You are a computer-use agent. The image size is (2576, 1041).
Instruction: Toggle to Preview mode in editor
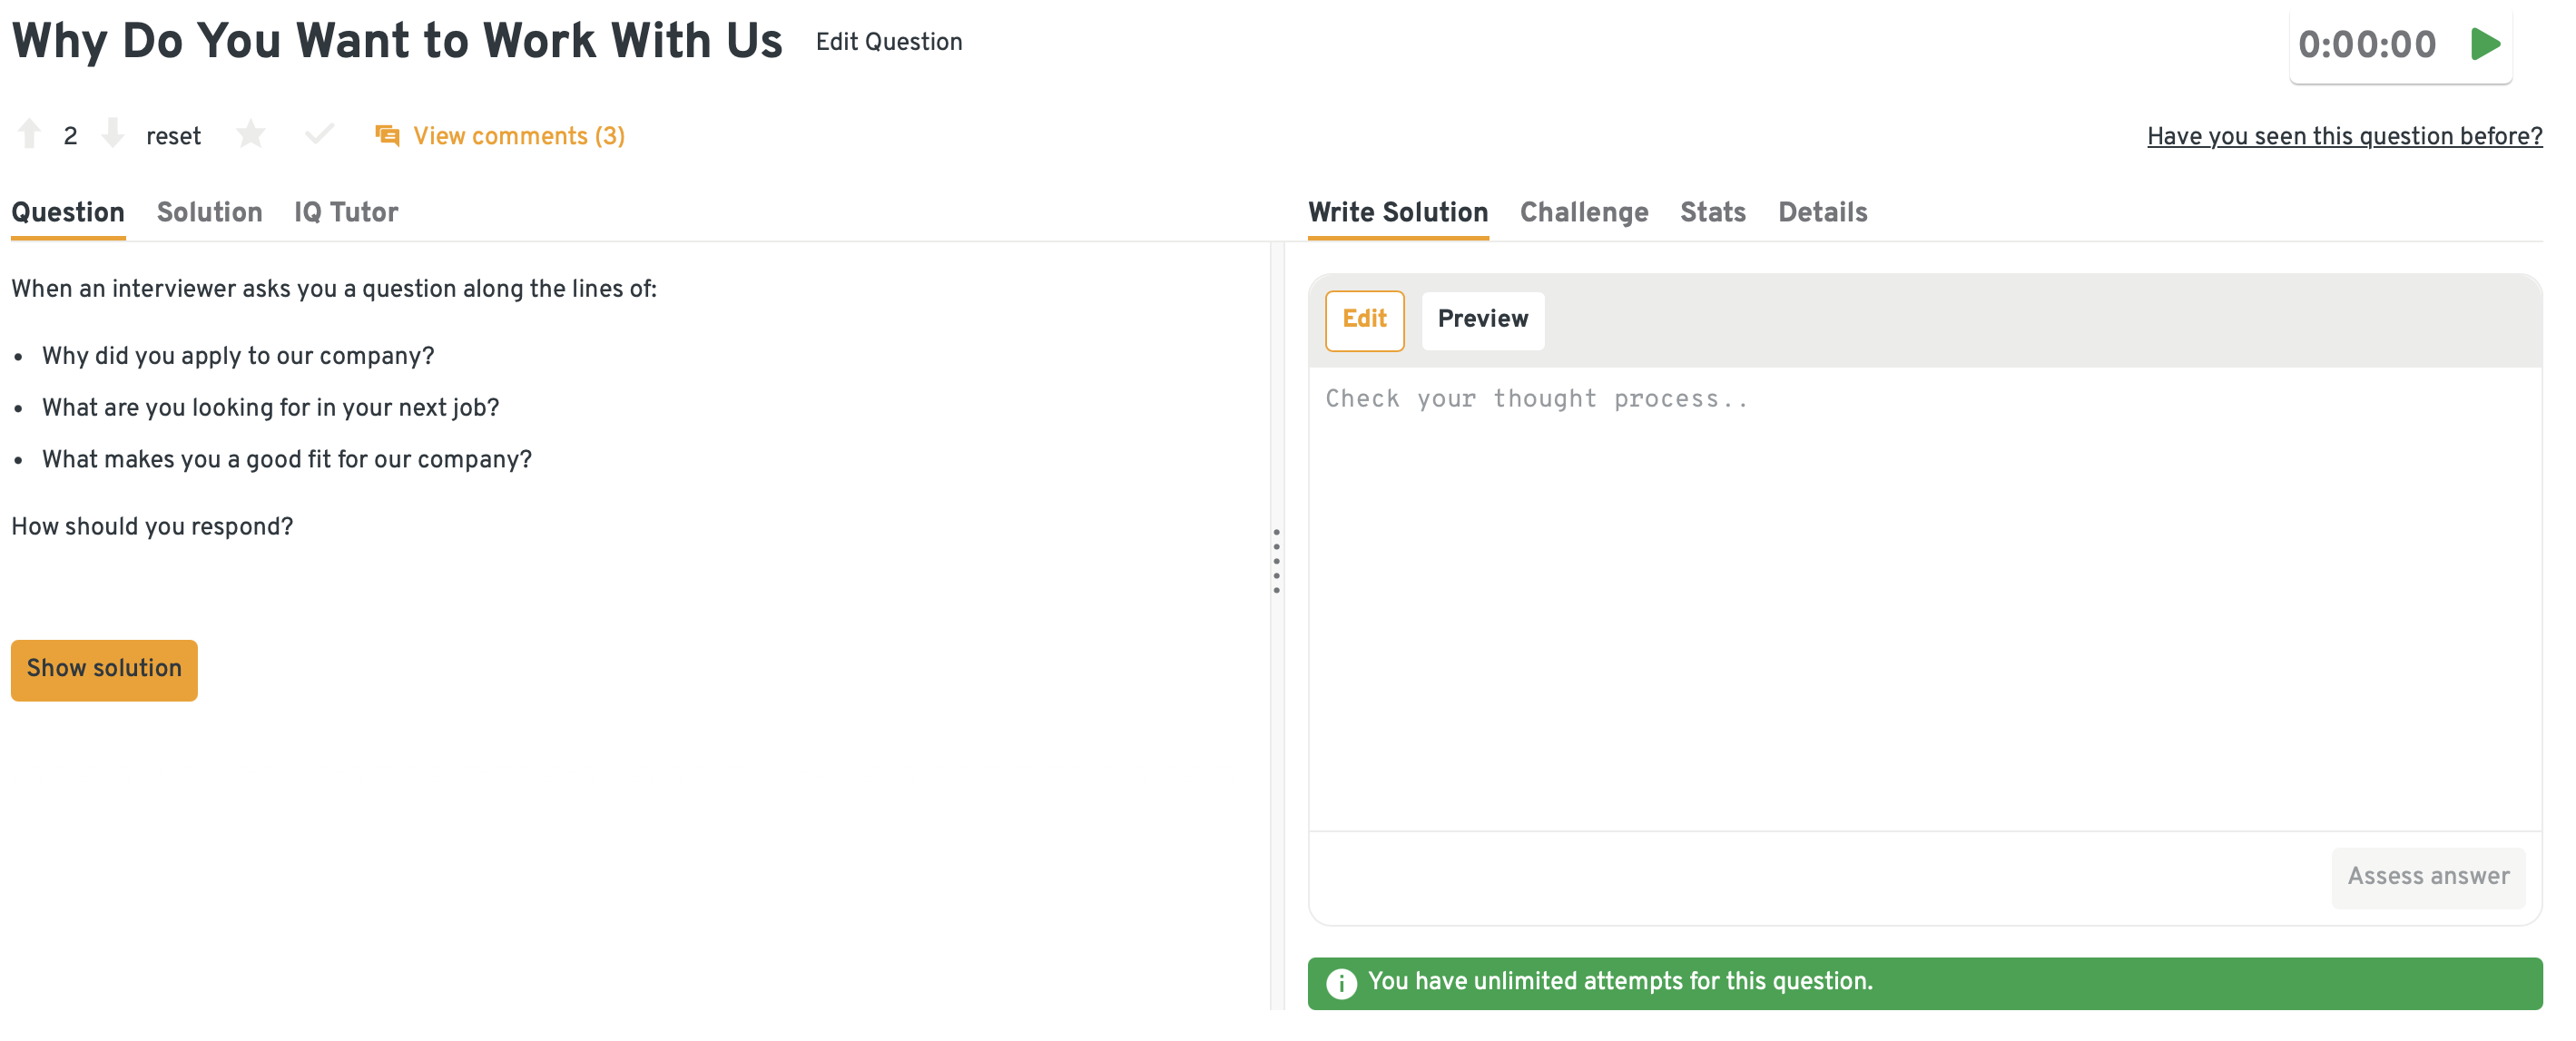[x=1482, y=320]
